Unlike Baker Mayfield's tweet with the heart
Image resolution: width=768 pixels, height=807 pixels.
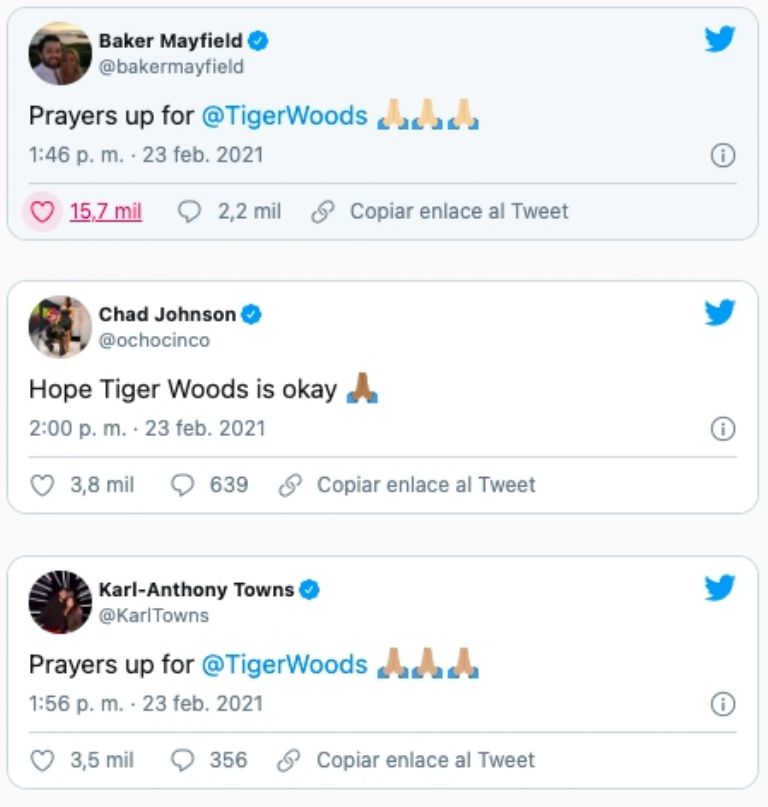[x=42, y=212]
